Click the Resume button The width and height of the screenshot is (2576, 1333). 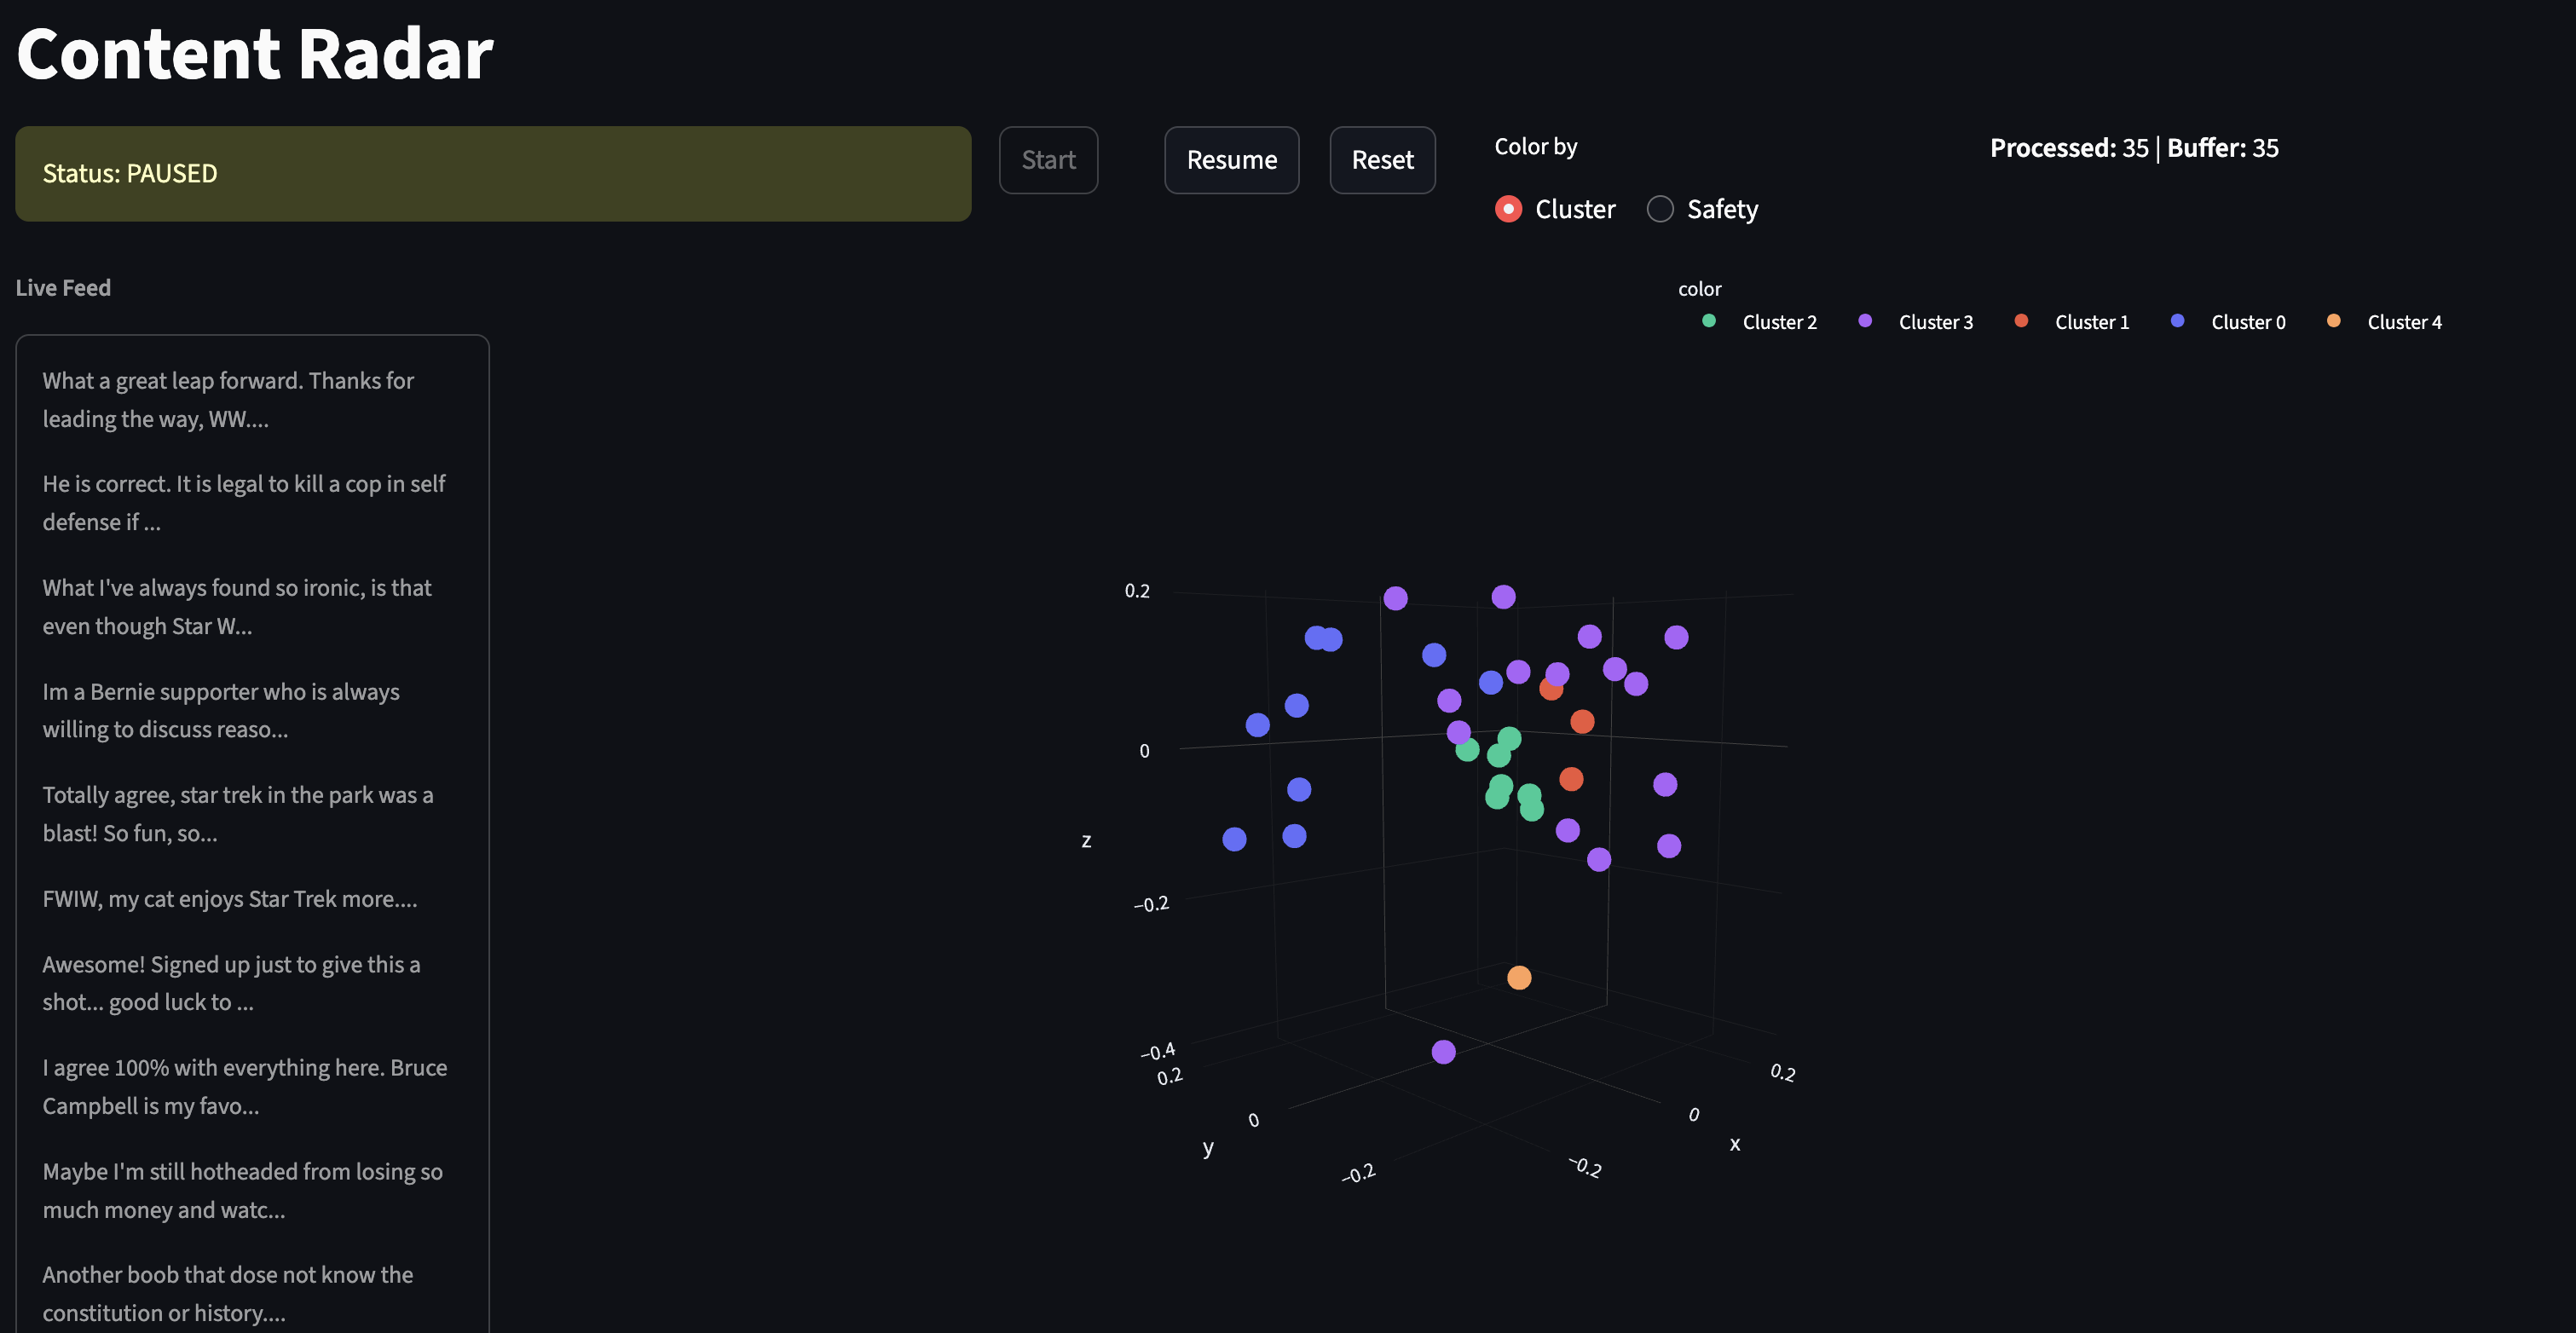pos(1231,160)
